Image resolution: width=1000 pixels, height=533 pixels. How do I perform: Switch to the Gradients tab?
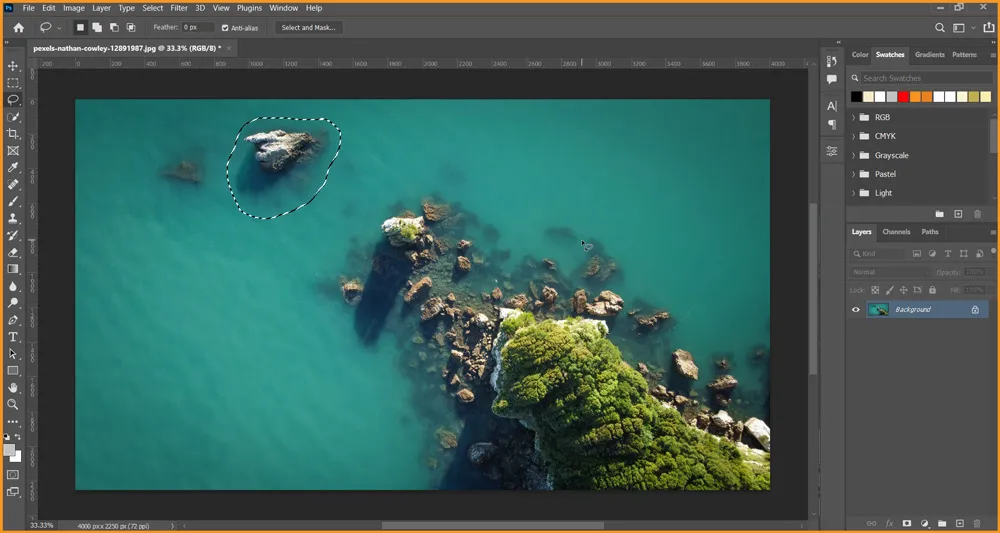pos(929,55)
